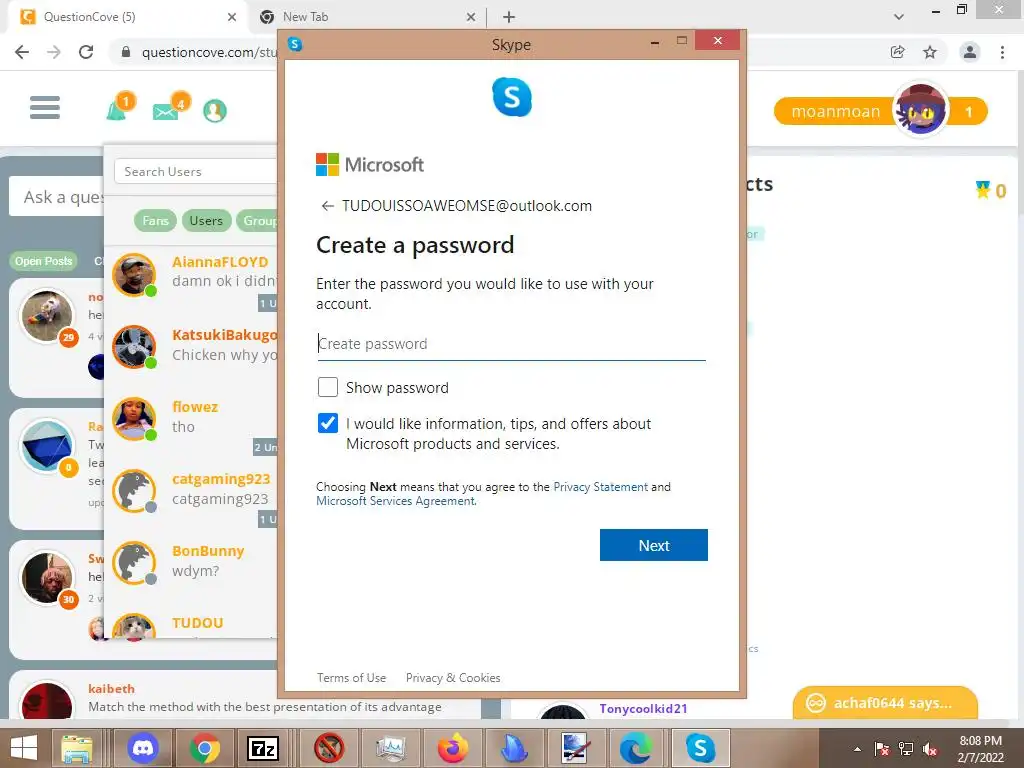Click the network tray icon
The height and width of the screenshot is (768, 1024).
point(906,749)
